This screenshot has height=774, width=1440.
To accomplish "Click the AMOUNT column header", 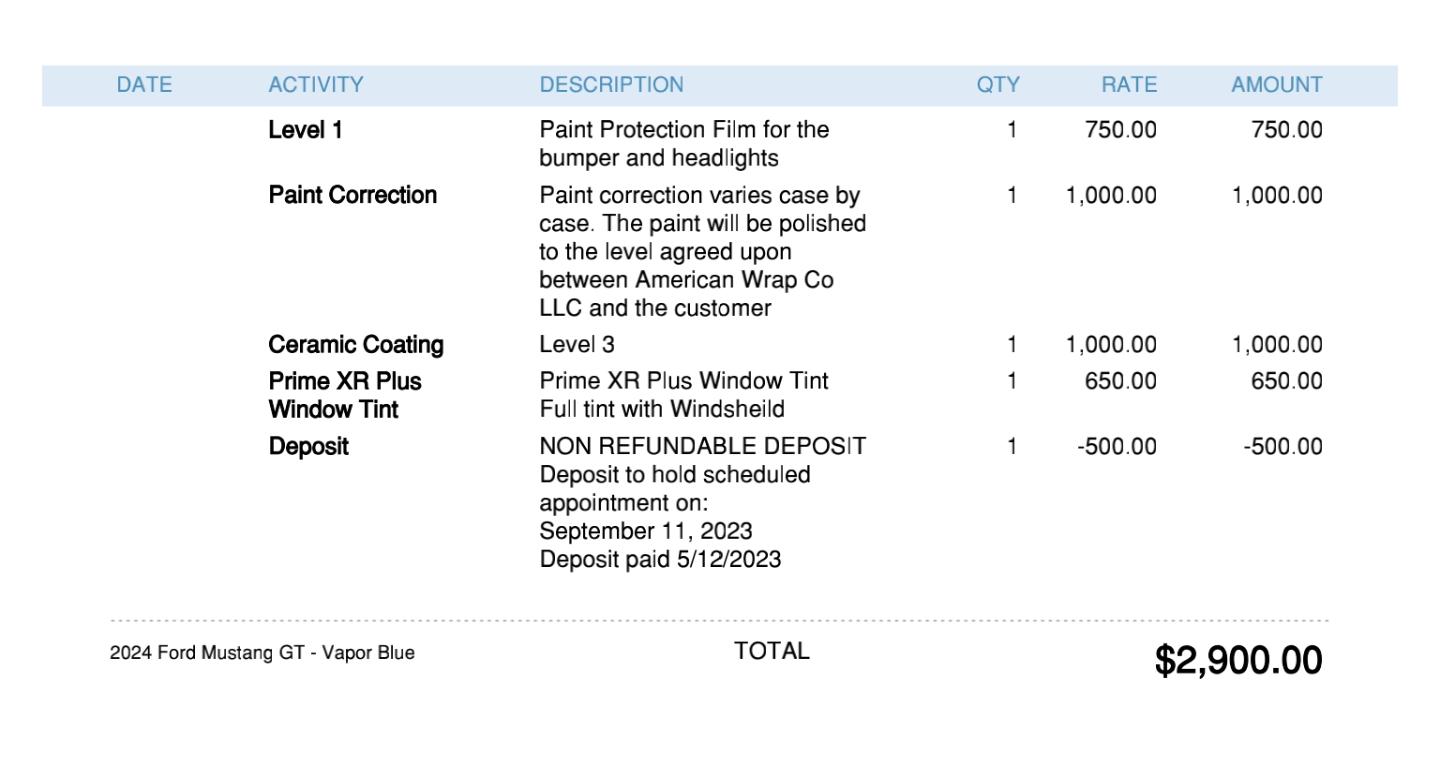I will [1277, 85].
